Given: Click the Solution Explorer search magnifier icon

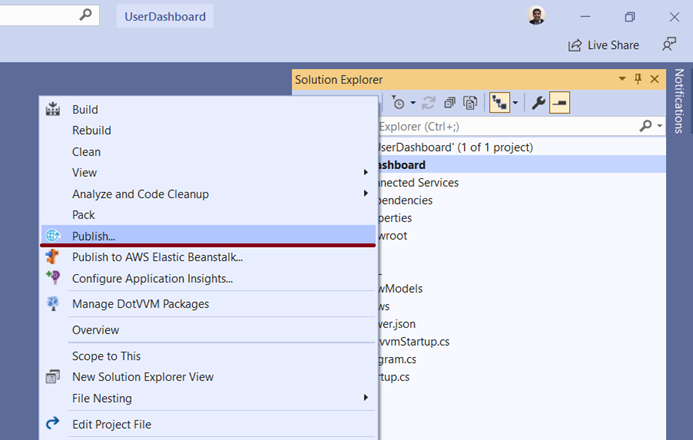Looking at the screenshot, I should coord(646,126).
